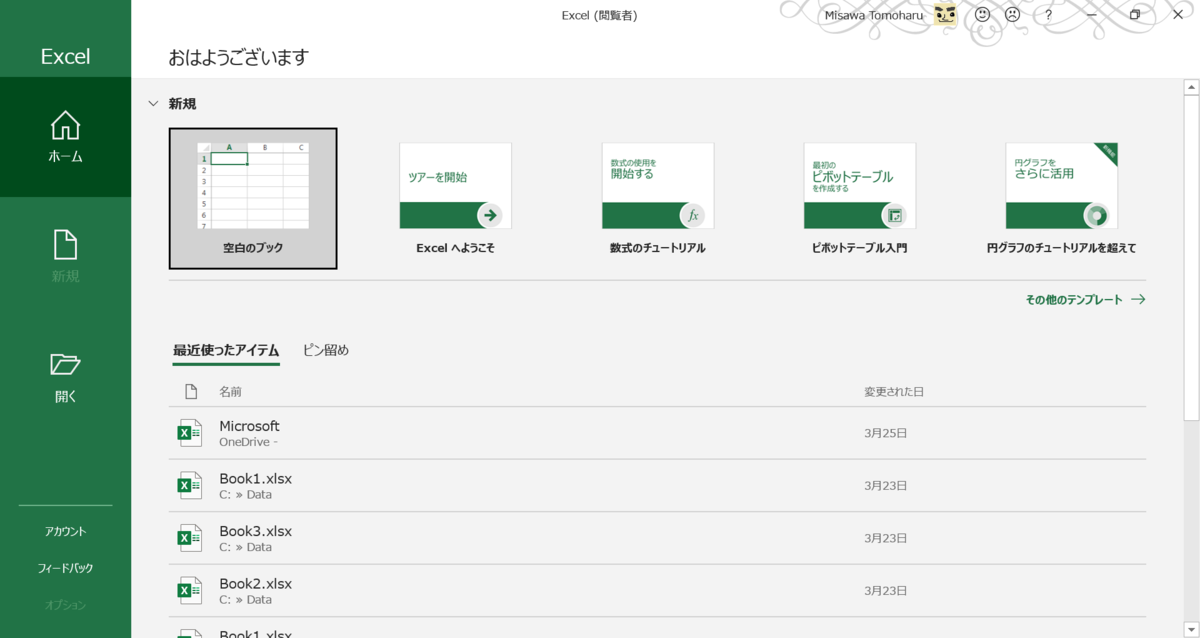Create a 空白のブック blank workbook
Image resolution: width=1200 pixels, height=638 pixels.
(x=253, y=199)
